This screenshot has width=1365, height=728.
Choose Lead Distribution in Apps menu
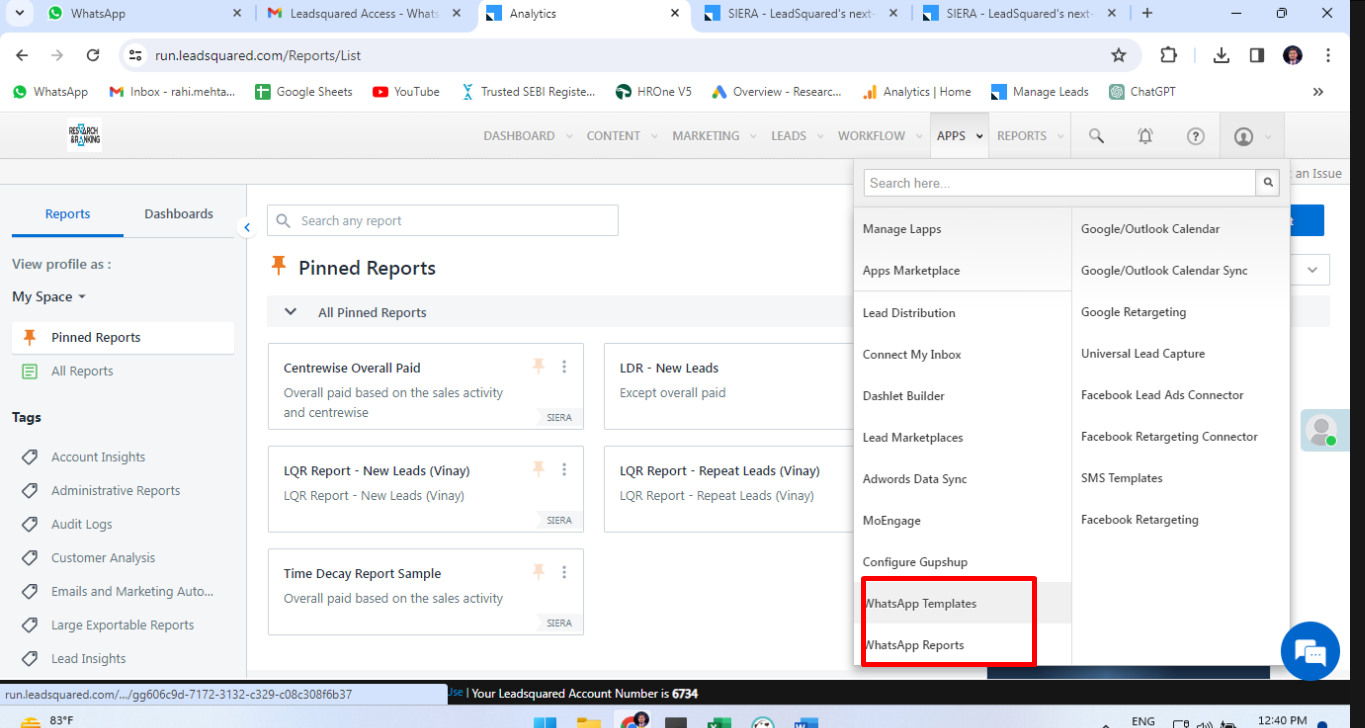(909, 313)
